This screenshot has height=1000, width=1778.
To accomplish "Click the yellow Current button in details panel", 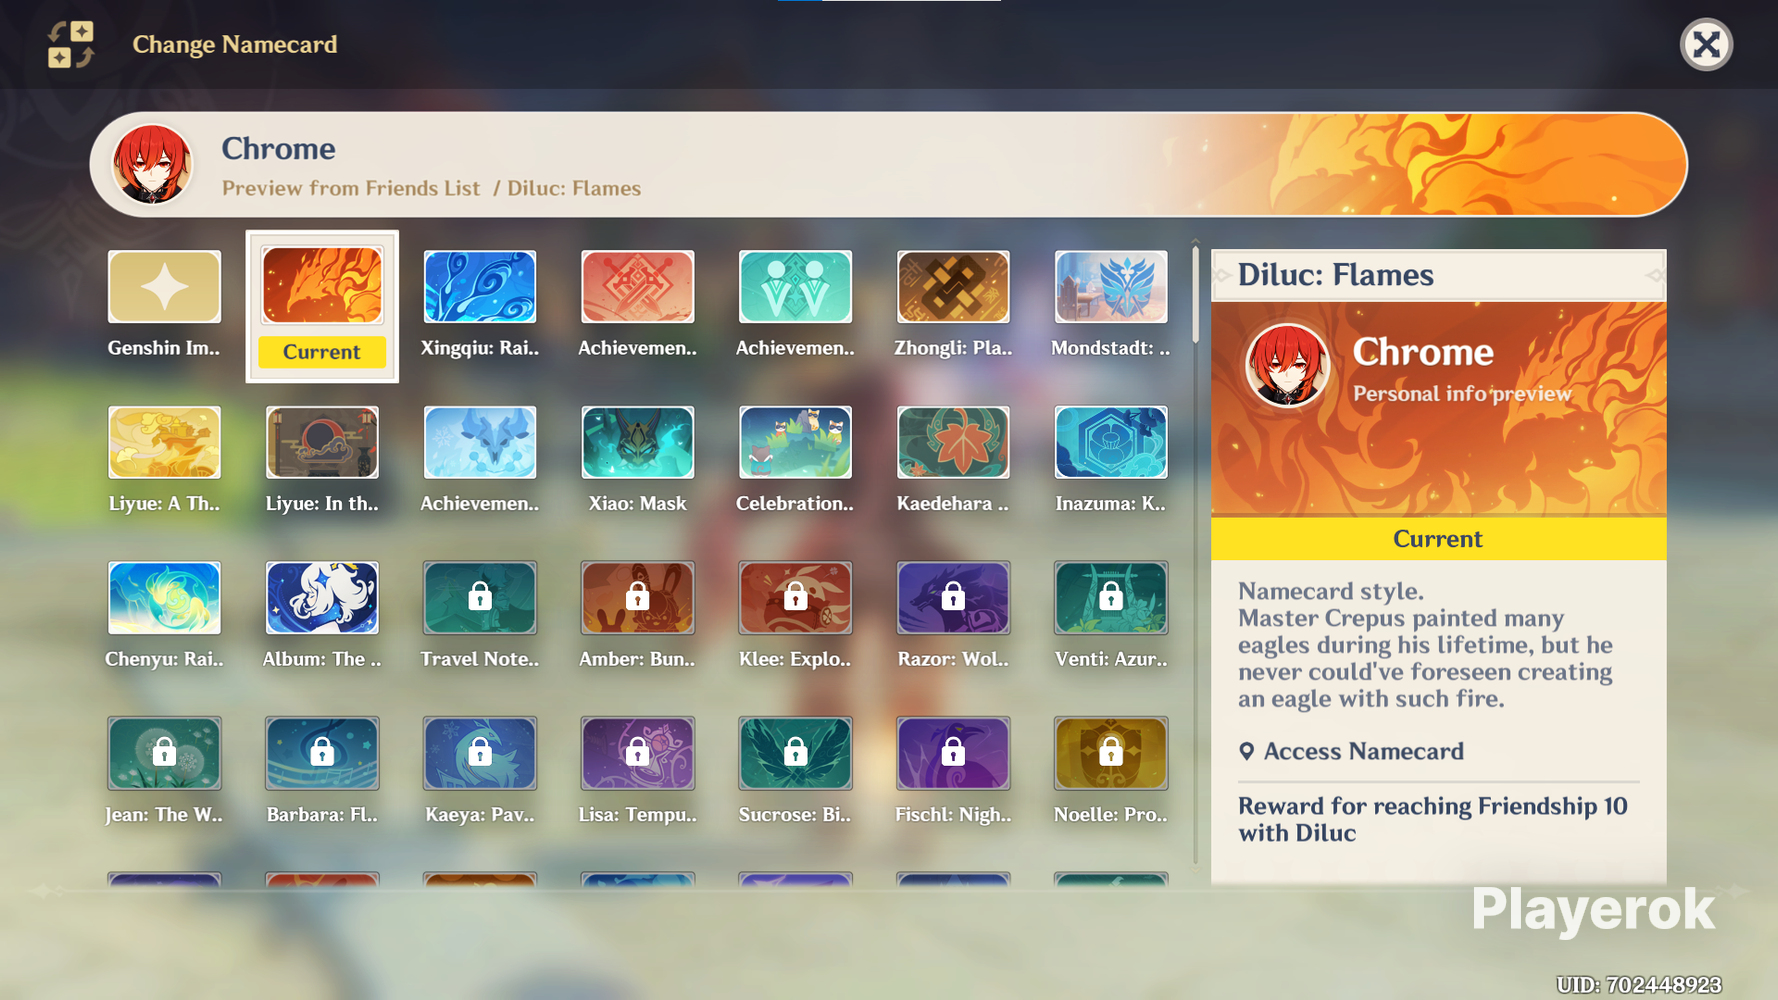I will click(1438, 539).
